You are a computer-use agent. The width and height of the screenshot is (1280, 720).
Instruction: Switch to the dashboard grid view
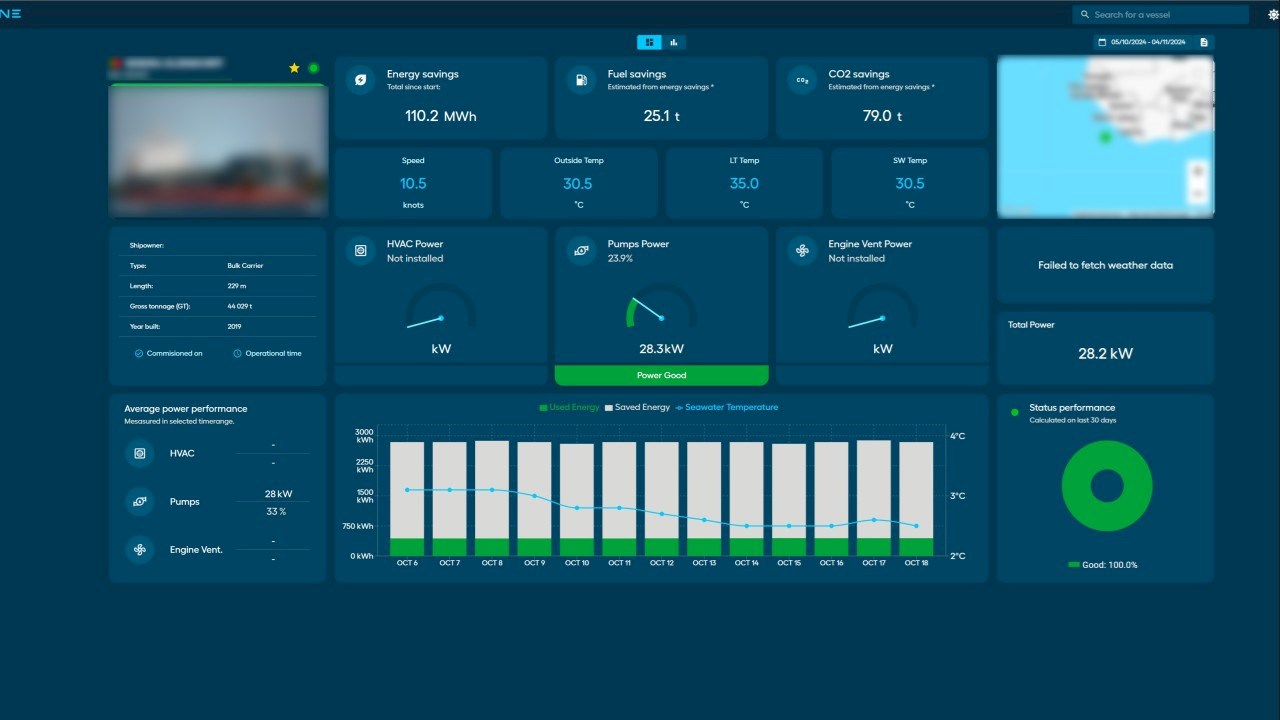(649, 42)
